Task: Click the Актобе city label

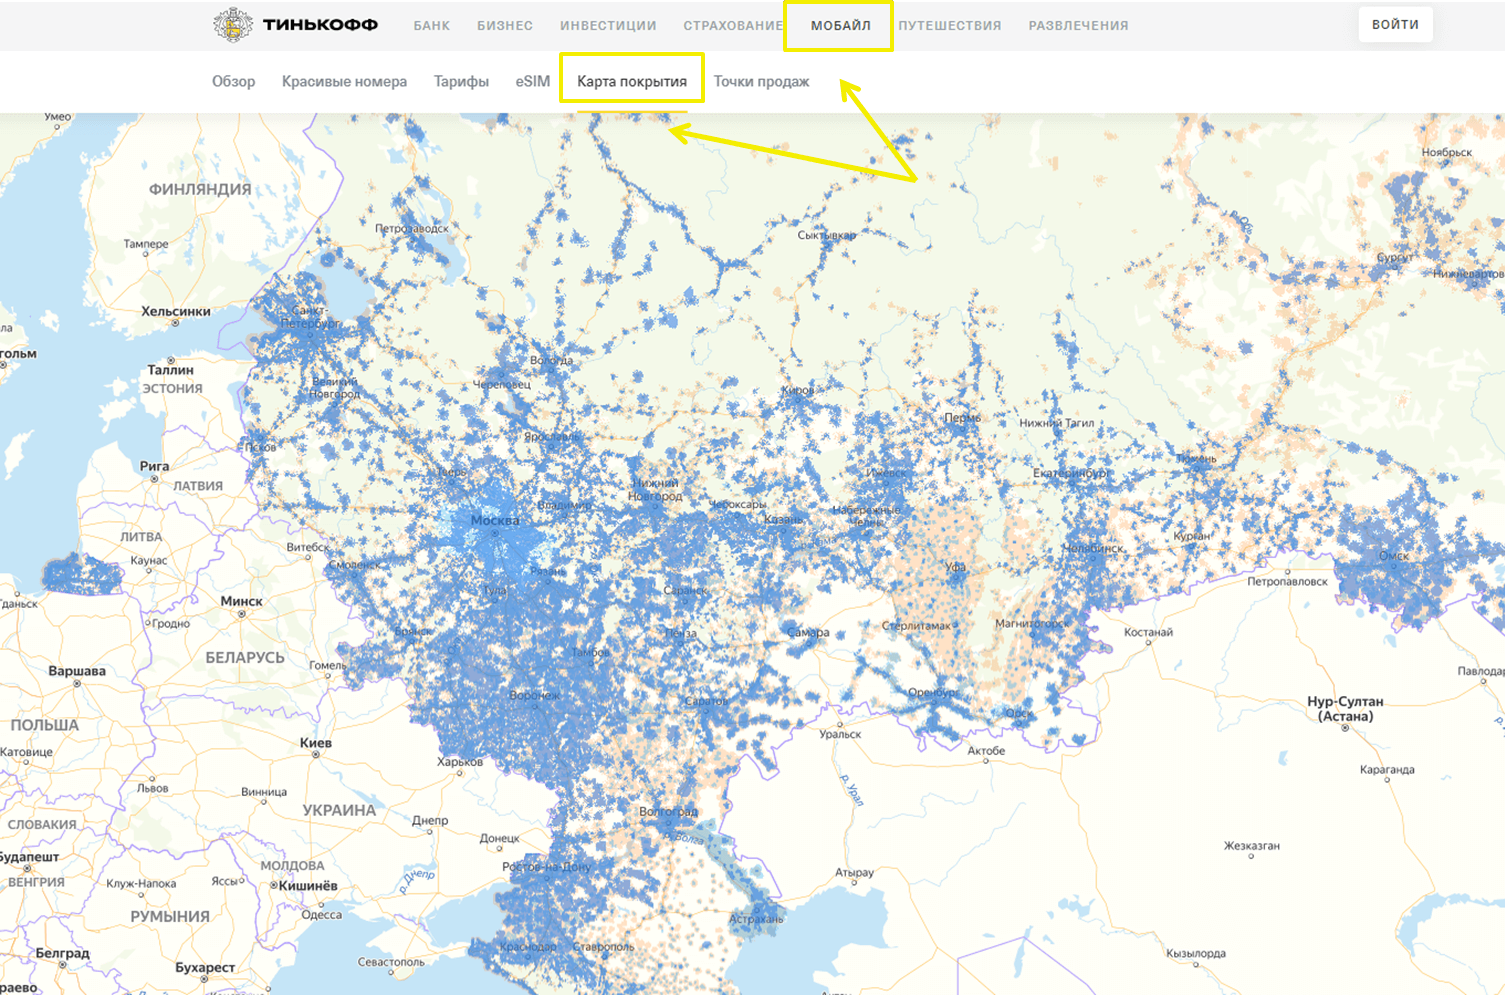Action: tap(986, 751)
